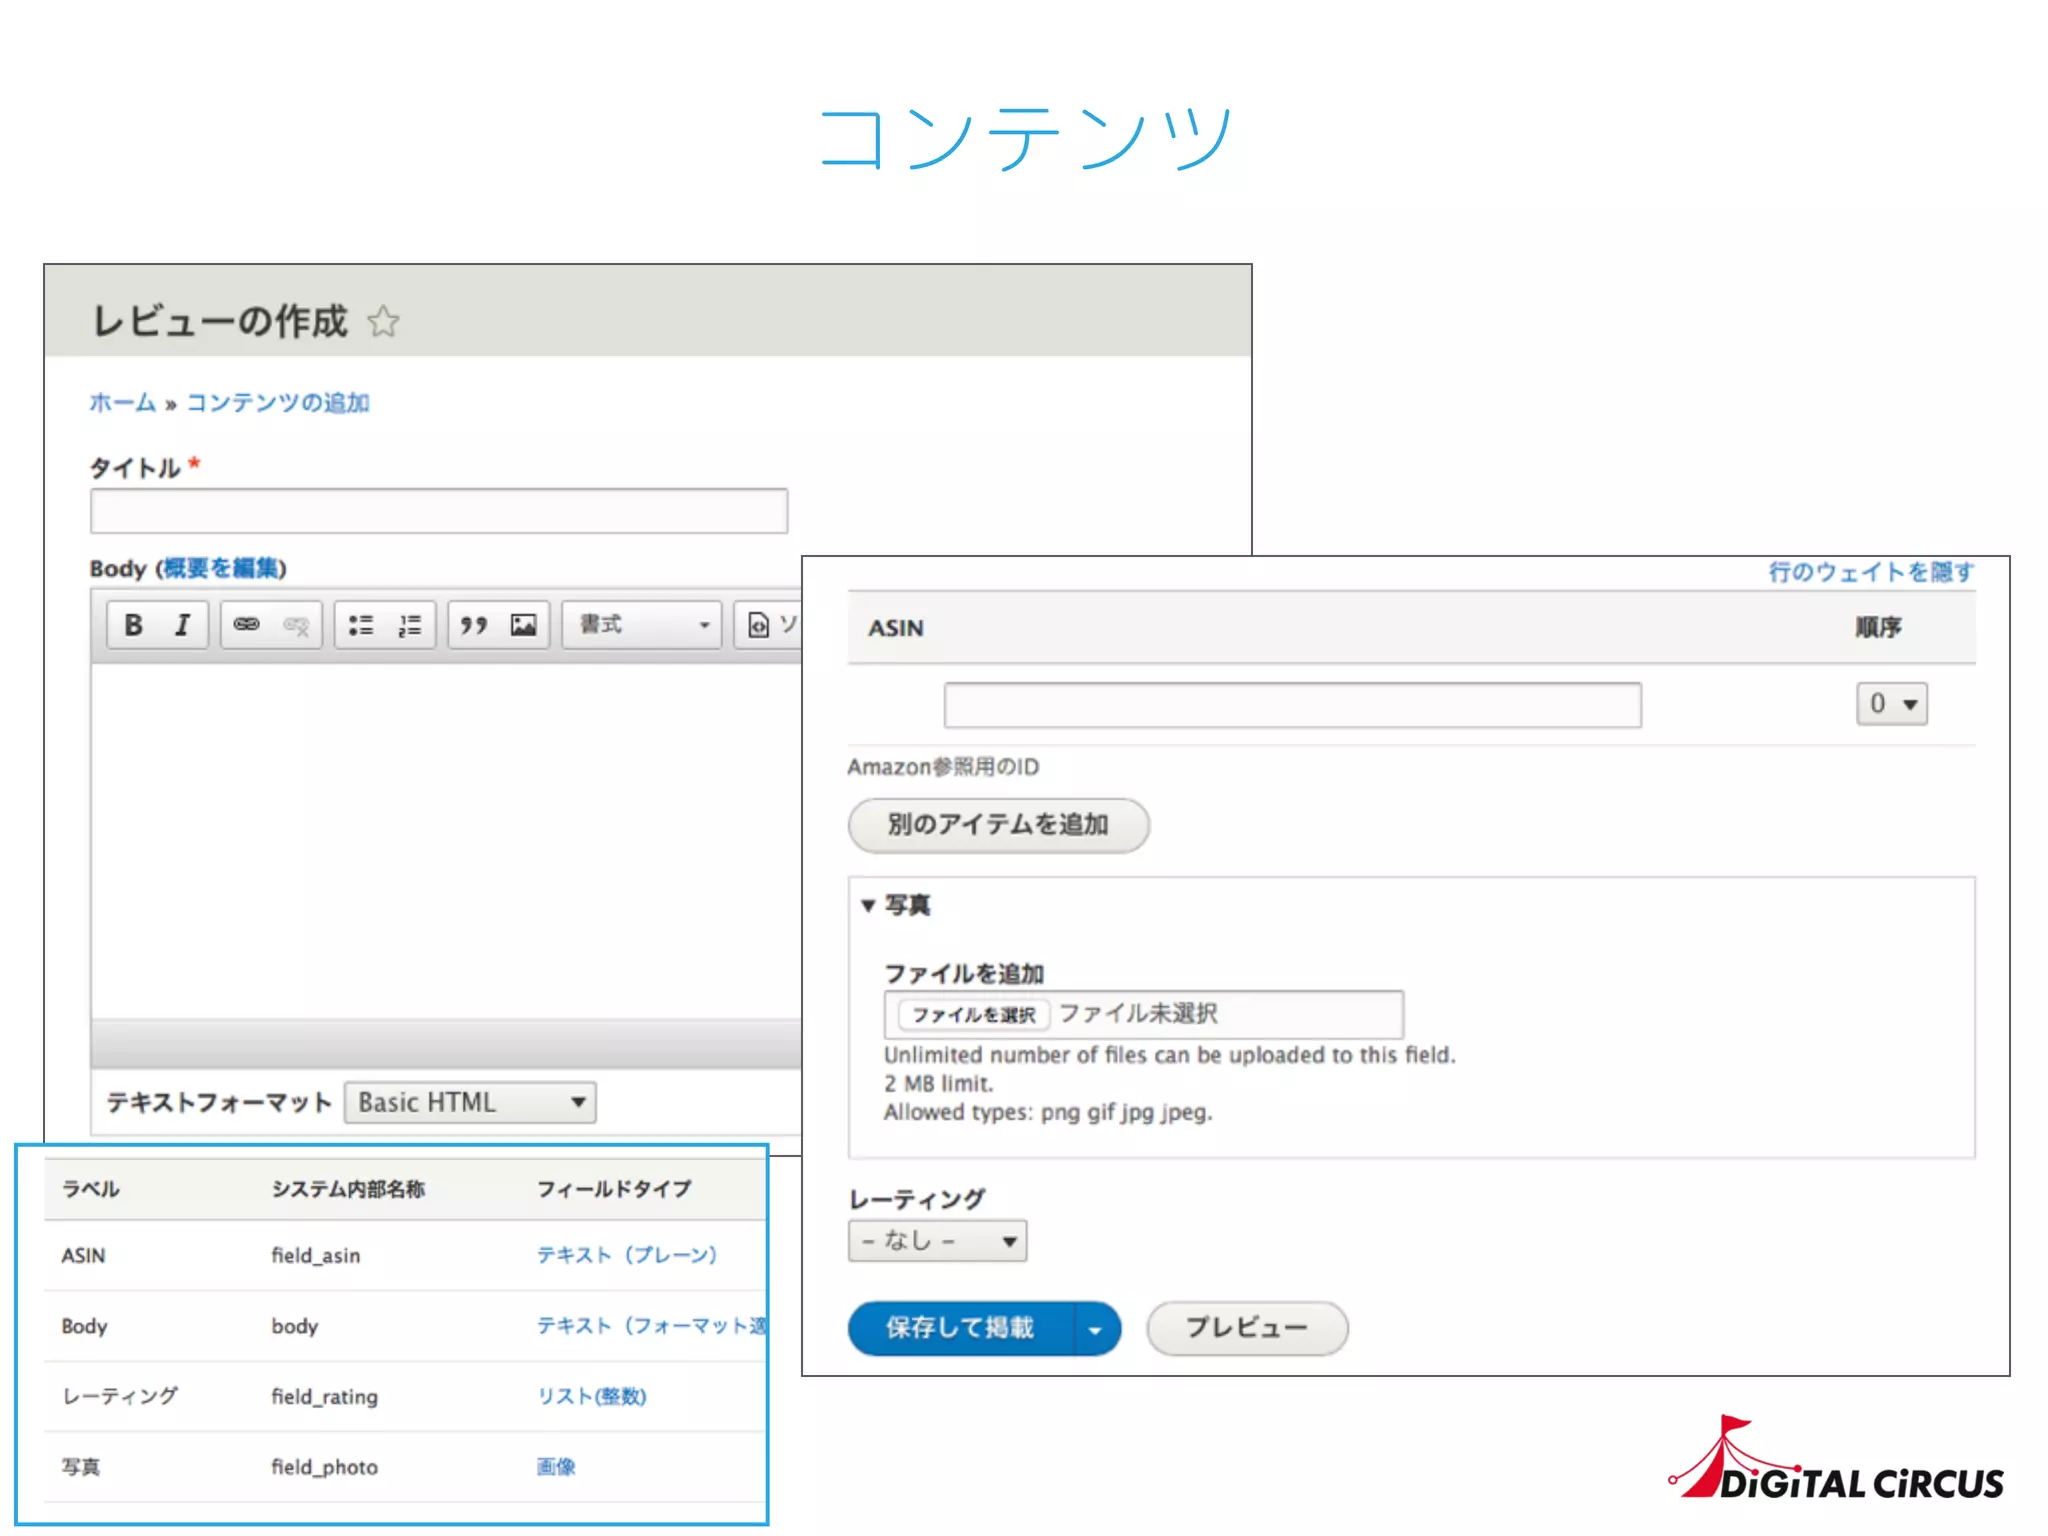Click the 保存して掲載 button
Viewport: 2048px width, 1536px height.
960,1328
